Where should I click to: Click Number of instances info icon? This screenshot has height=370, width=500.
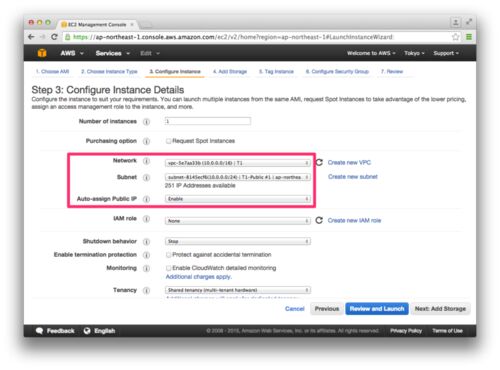tap(146, 122)
